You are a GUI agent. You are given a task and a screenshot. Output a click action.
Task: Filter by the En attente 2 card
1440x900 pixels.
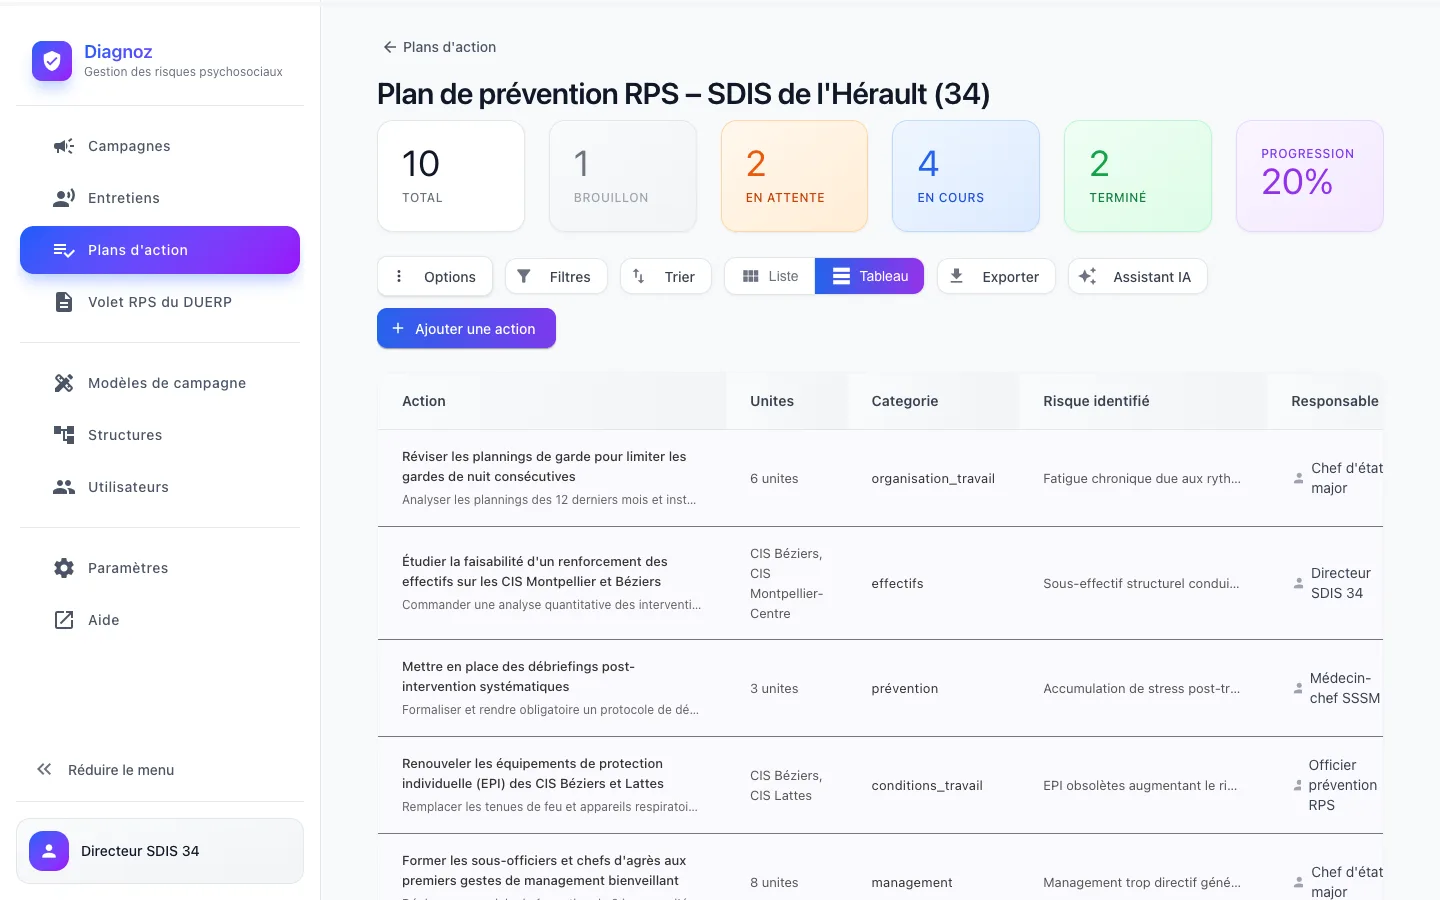pyautogui.click(x=795, y=176)
